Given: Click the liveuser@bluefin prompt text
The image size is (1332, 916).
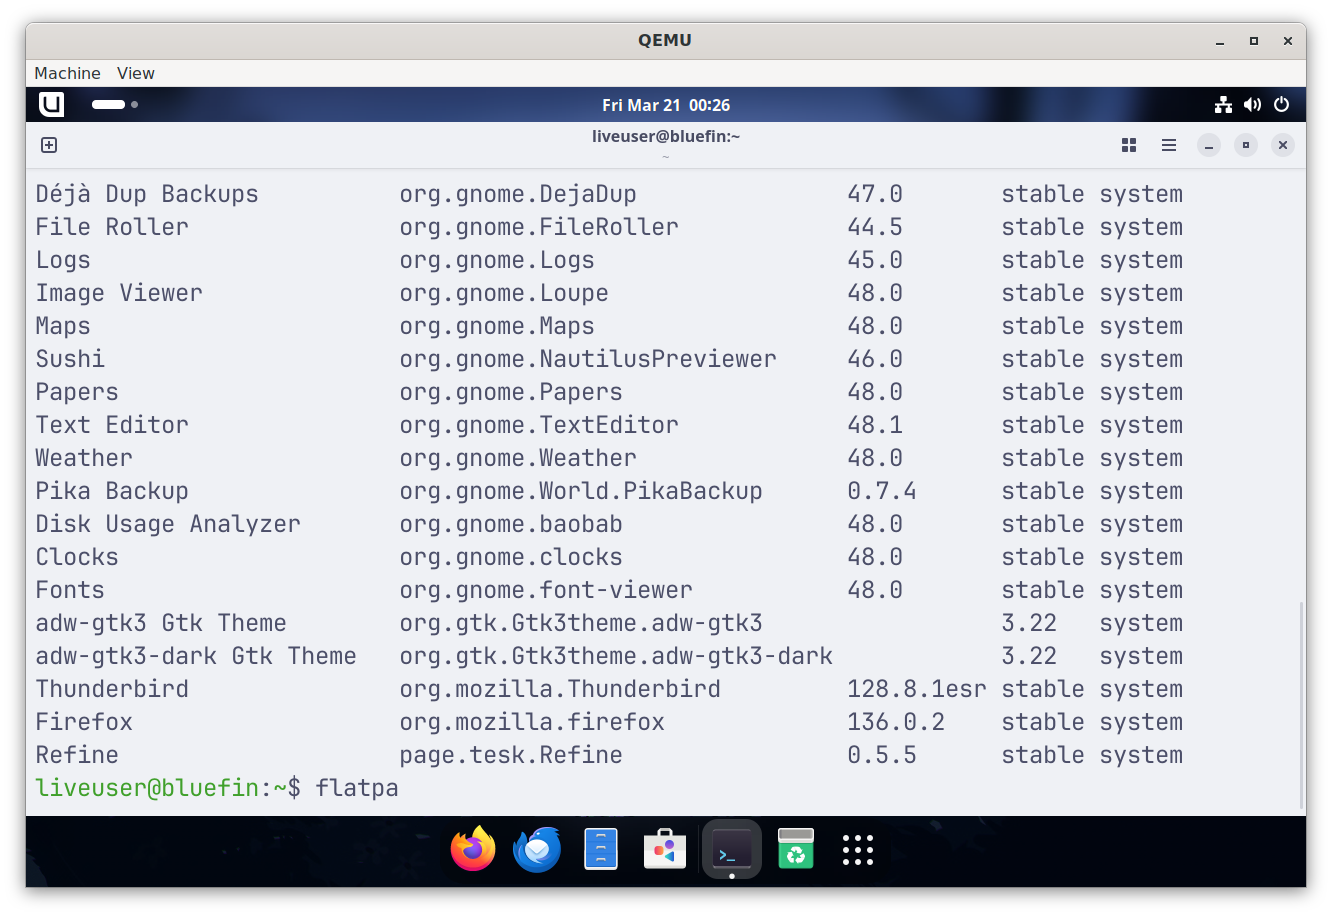Looking at the screenshot, I should click(147, 788).
